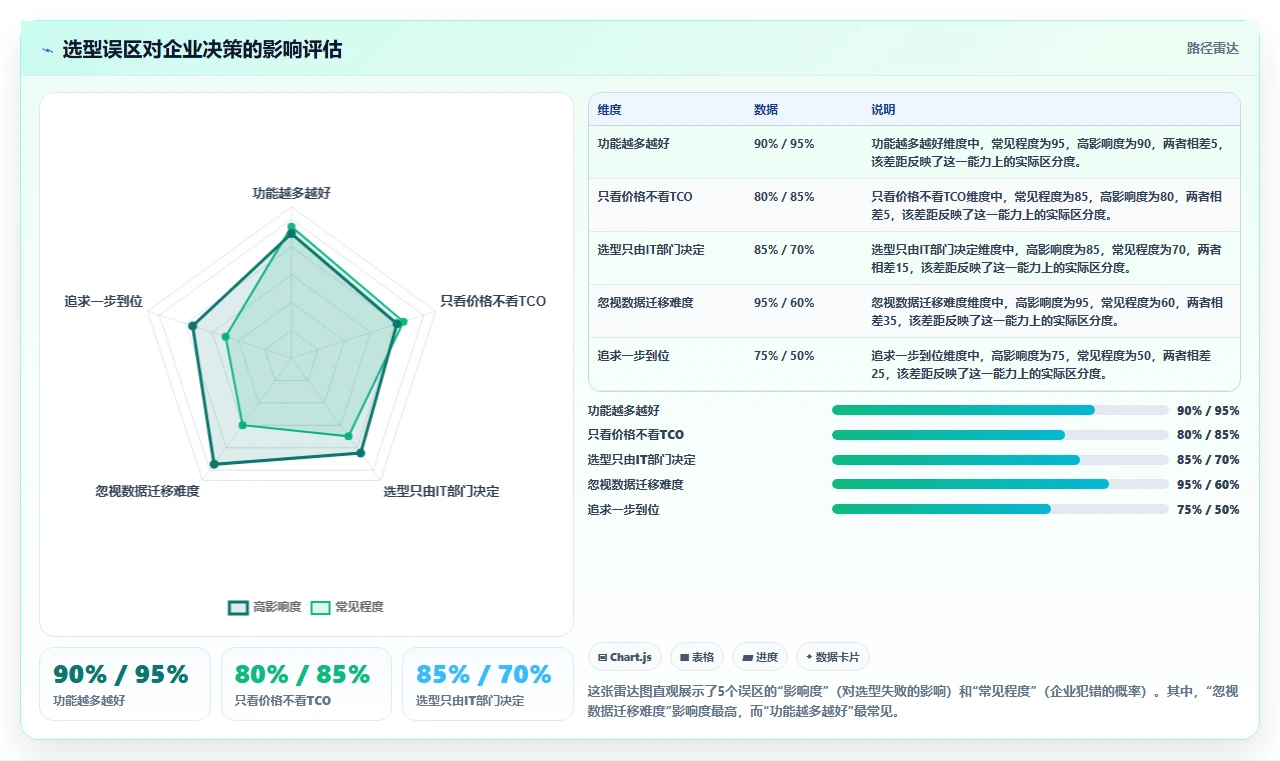Click the 表格 tag

pyautogui.click(x=697, y=657)
